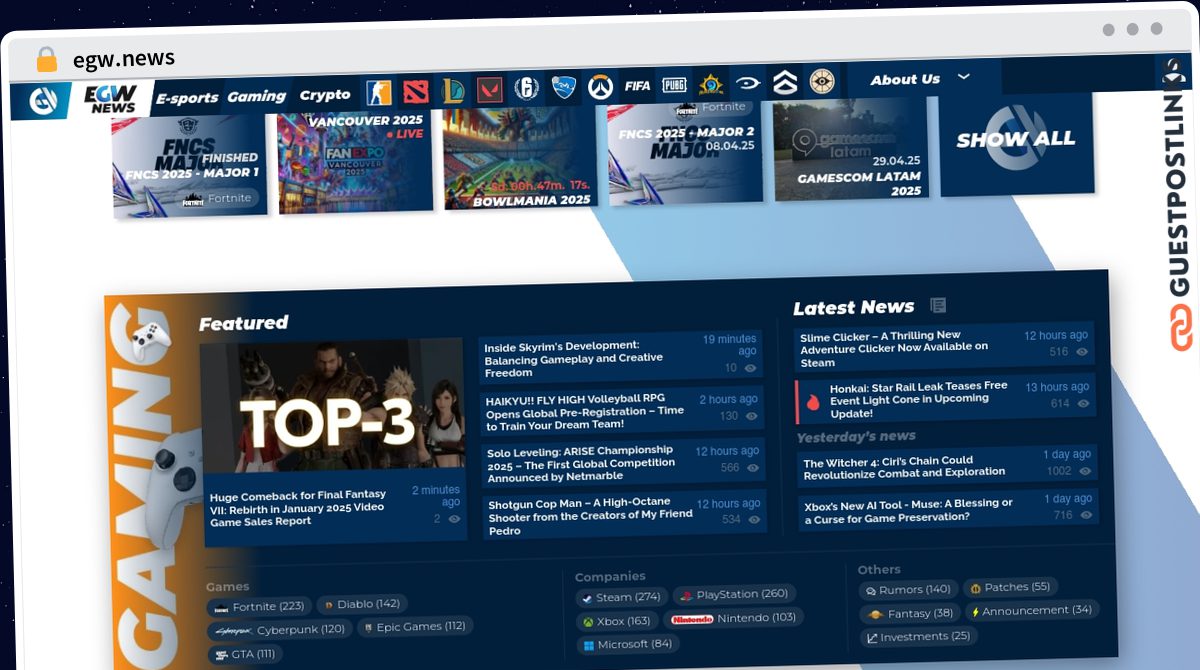Open the FNCS 2025 Major 2 card
The height and width of the screenshot is (670, 1200).
pos(684,154)
